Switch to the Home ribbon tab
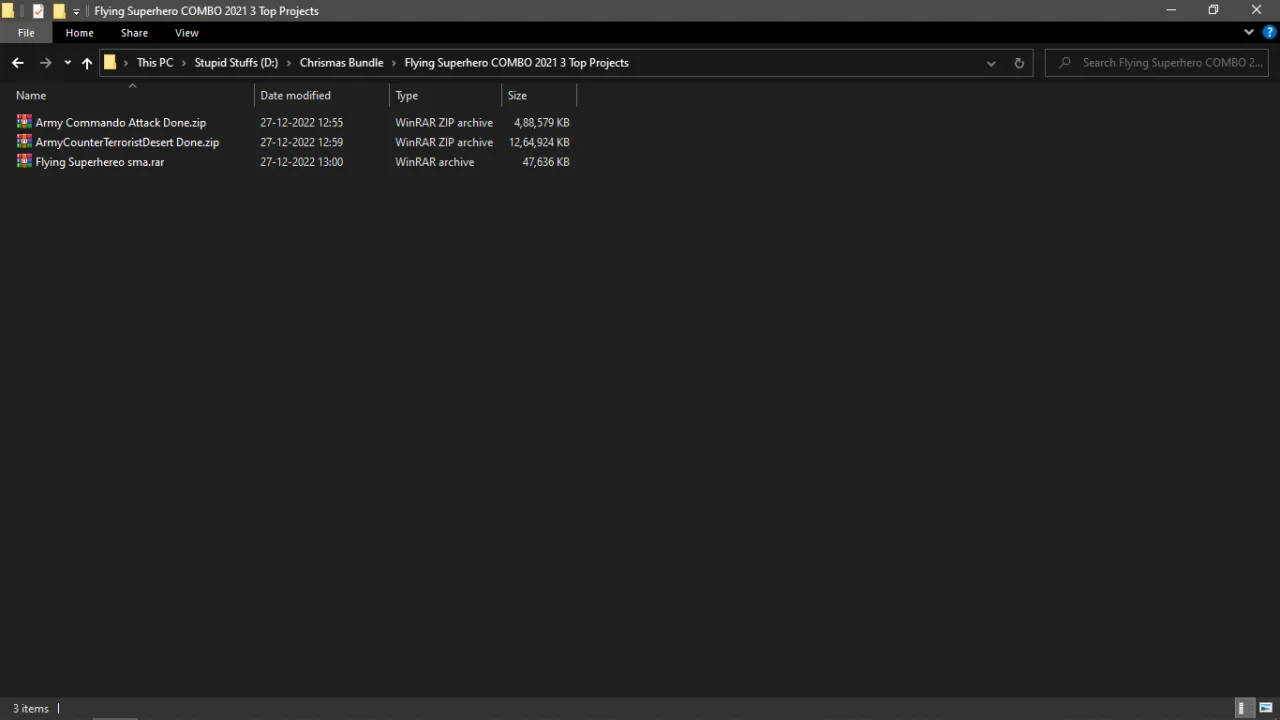Screen dimensions: 1280x720 pos(79,32)
